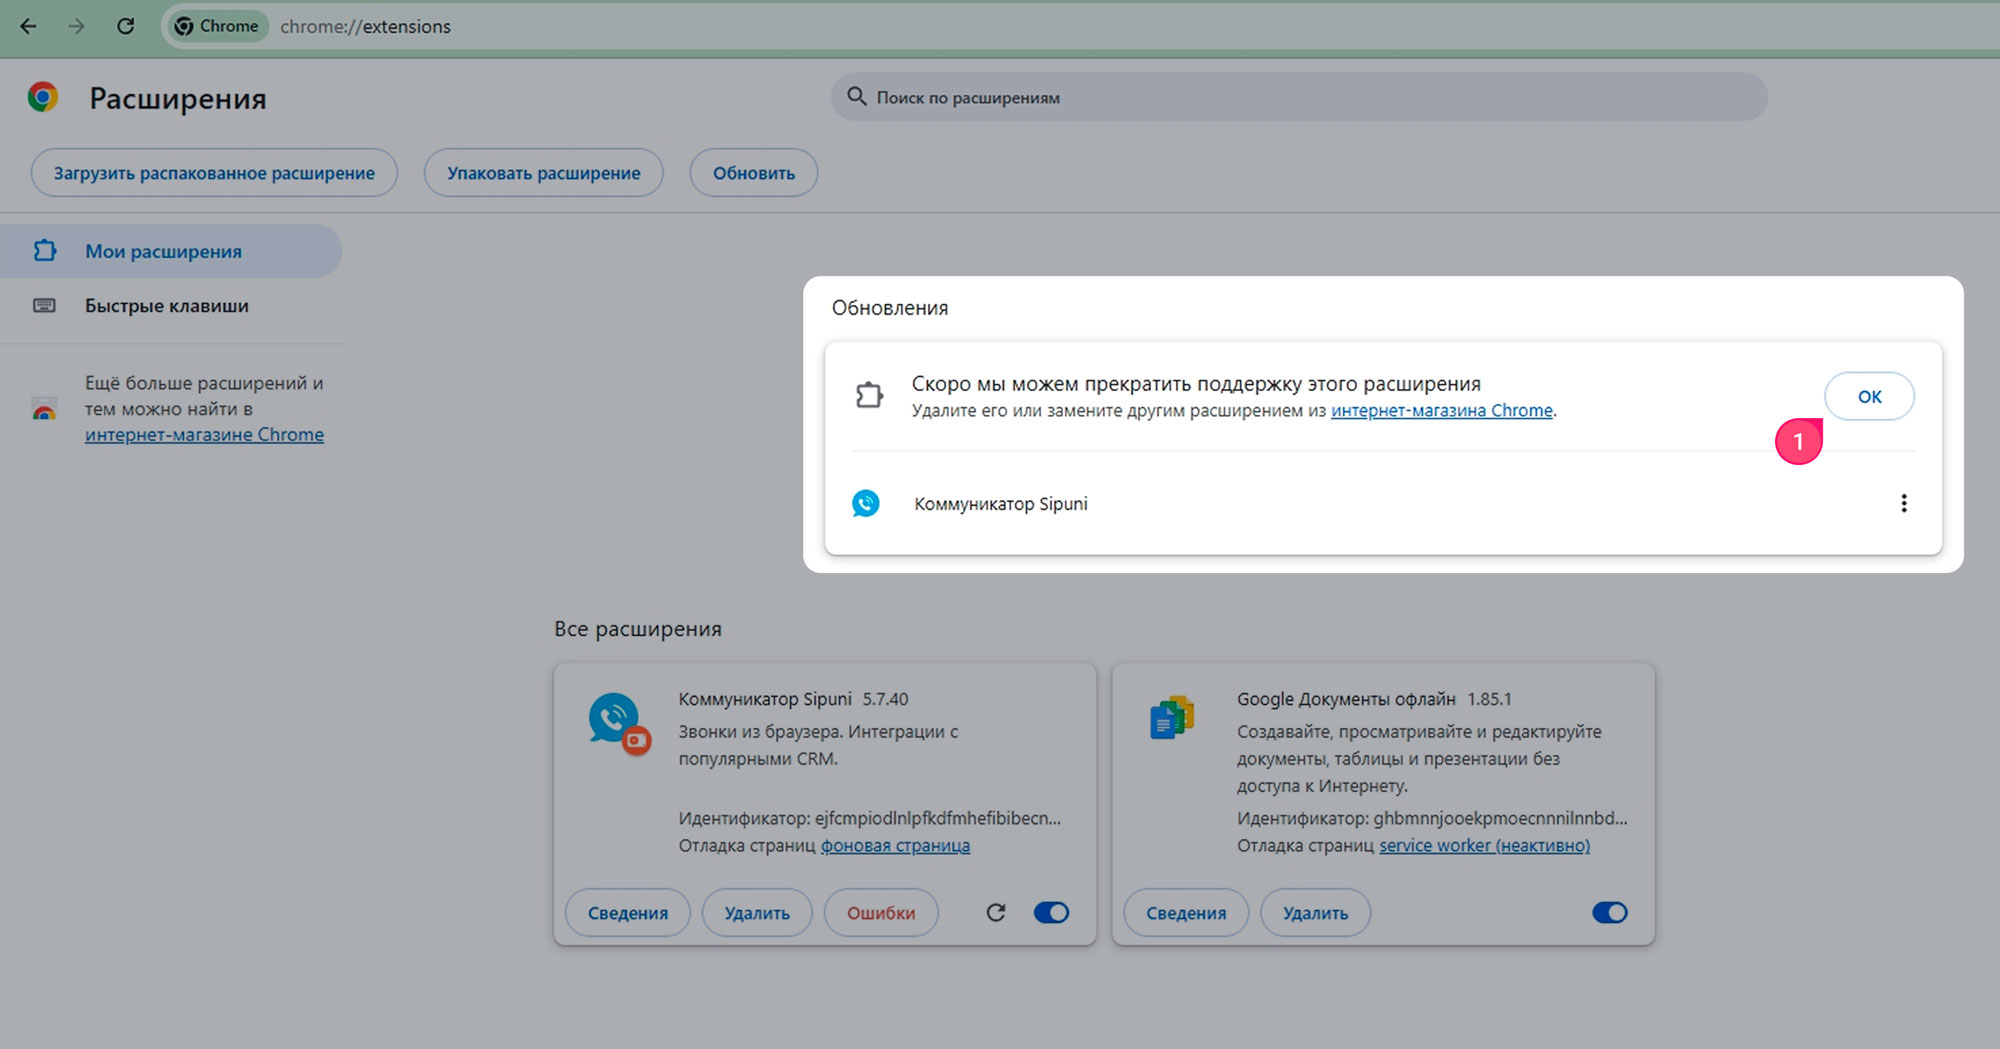Open three-dot menu for Коммуникатор Sipuni
Screen dimensions: 2000x1049
(1904, 503)
